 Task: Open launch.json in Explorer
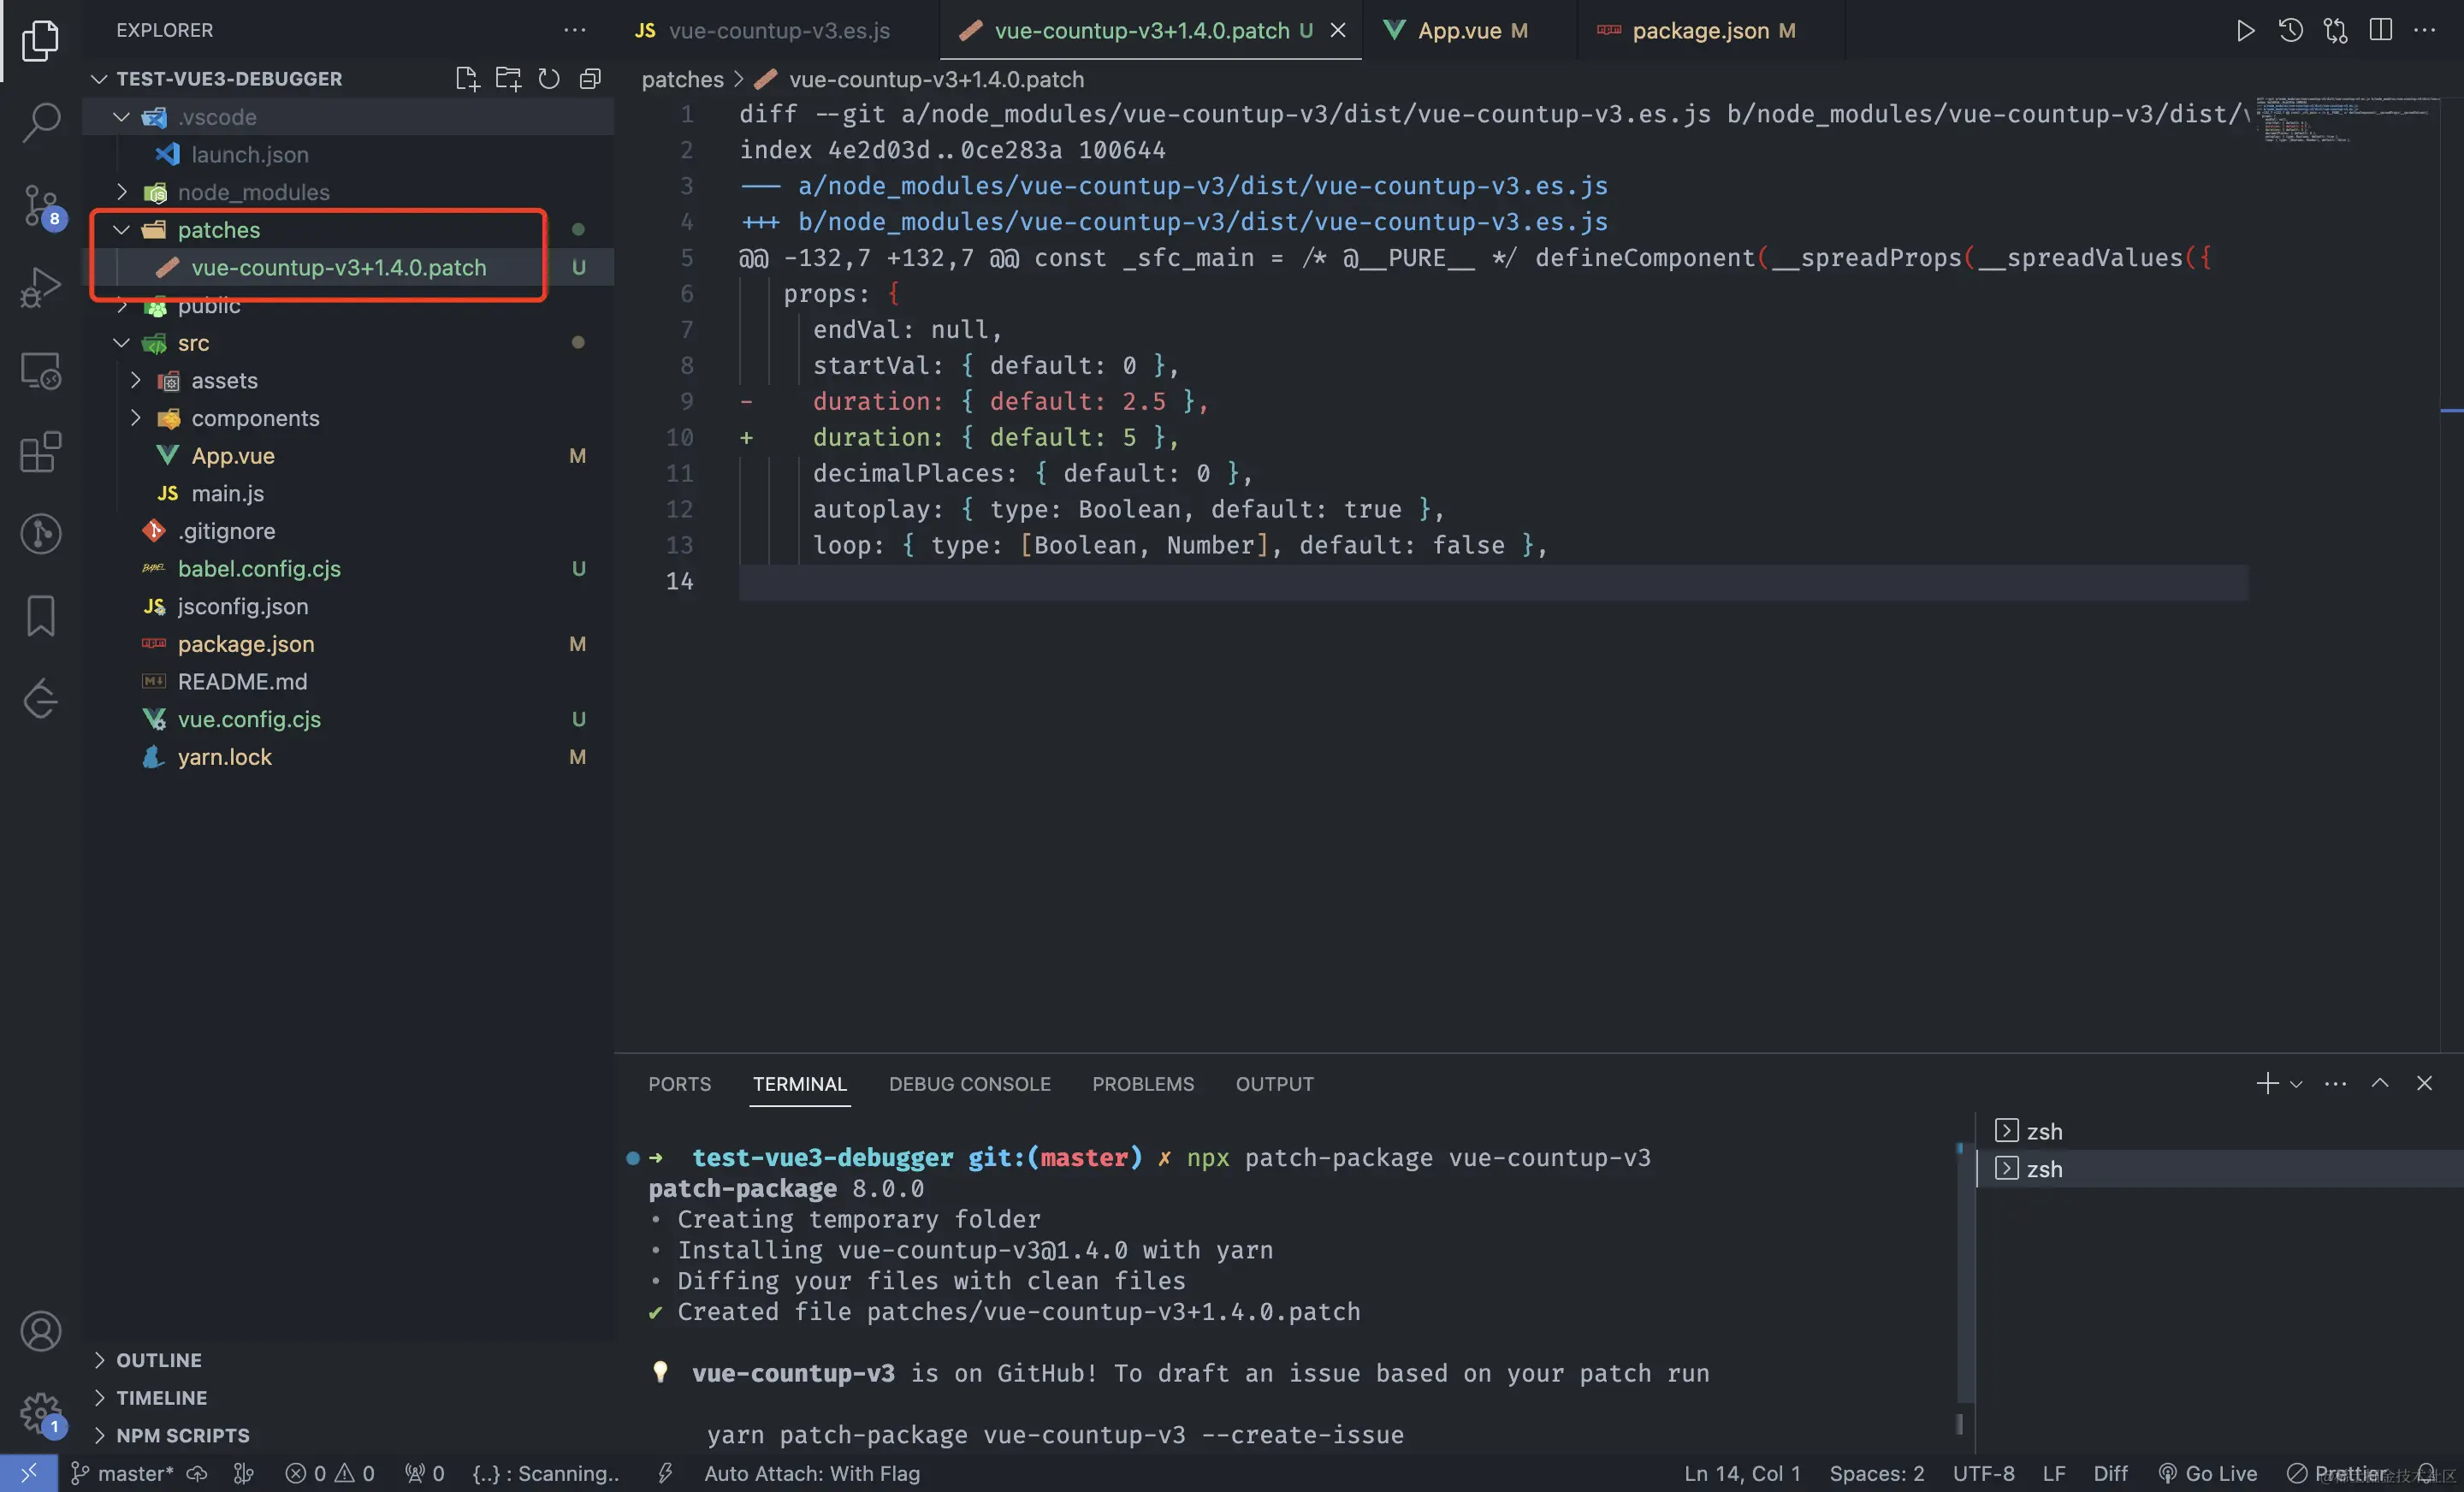(x=349, y=154)
